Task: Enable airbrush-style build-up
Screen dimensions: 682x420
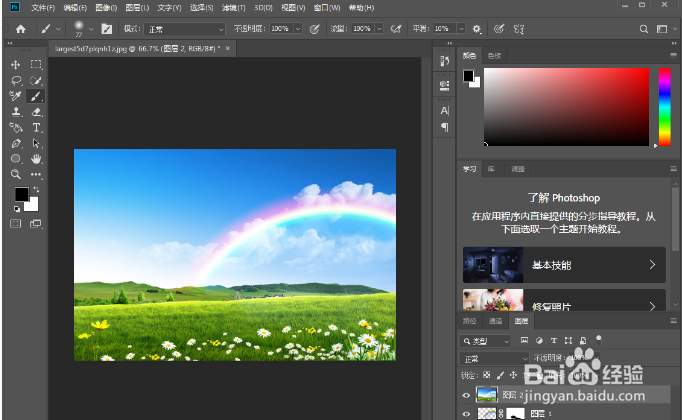Action: (x=396, y=29)
